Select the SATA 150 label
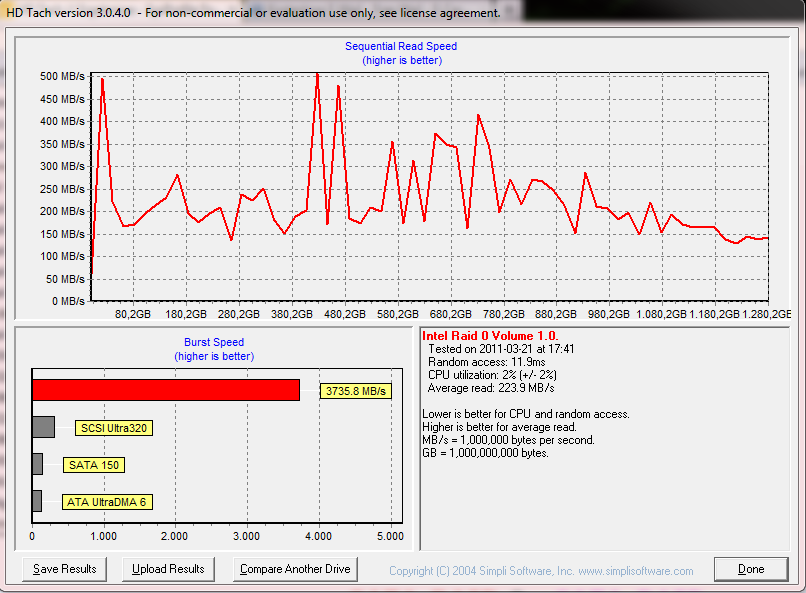Screen dimensions: 806x593 94,465
